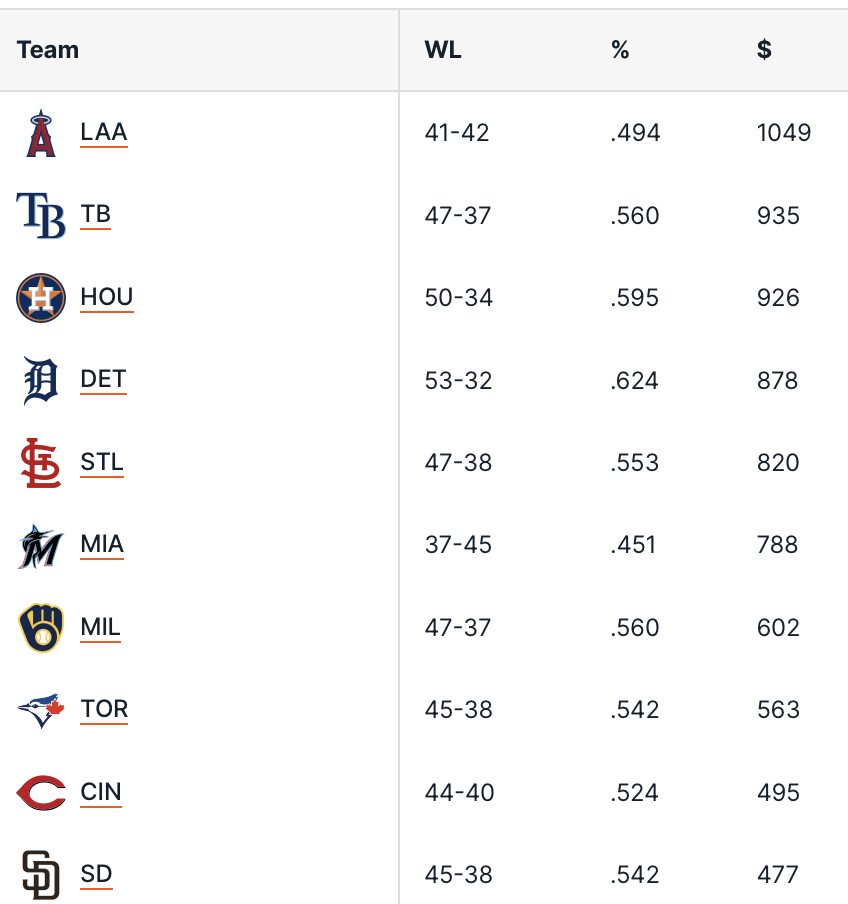Click the San Diego Padres logo
Viewport: 848px width, 904px height.
pyautogui.click(x=41, y=875)
